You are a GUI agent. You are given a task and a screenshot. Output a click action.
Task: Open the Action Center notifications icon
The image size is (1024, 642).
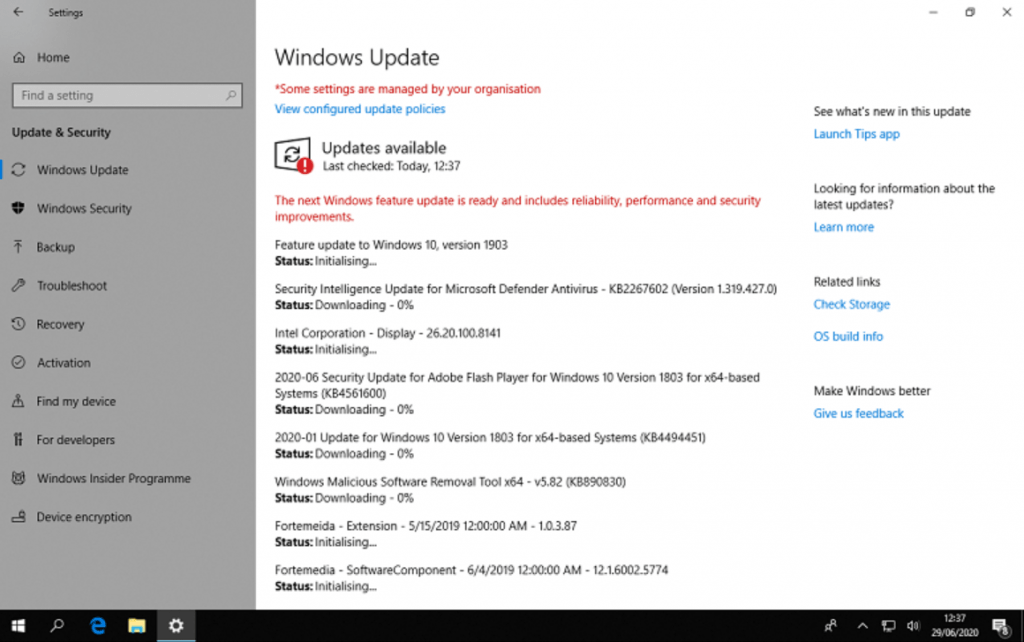[1000, 626]
